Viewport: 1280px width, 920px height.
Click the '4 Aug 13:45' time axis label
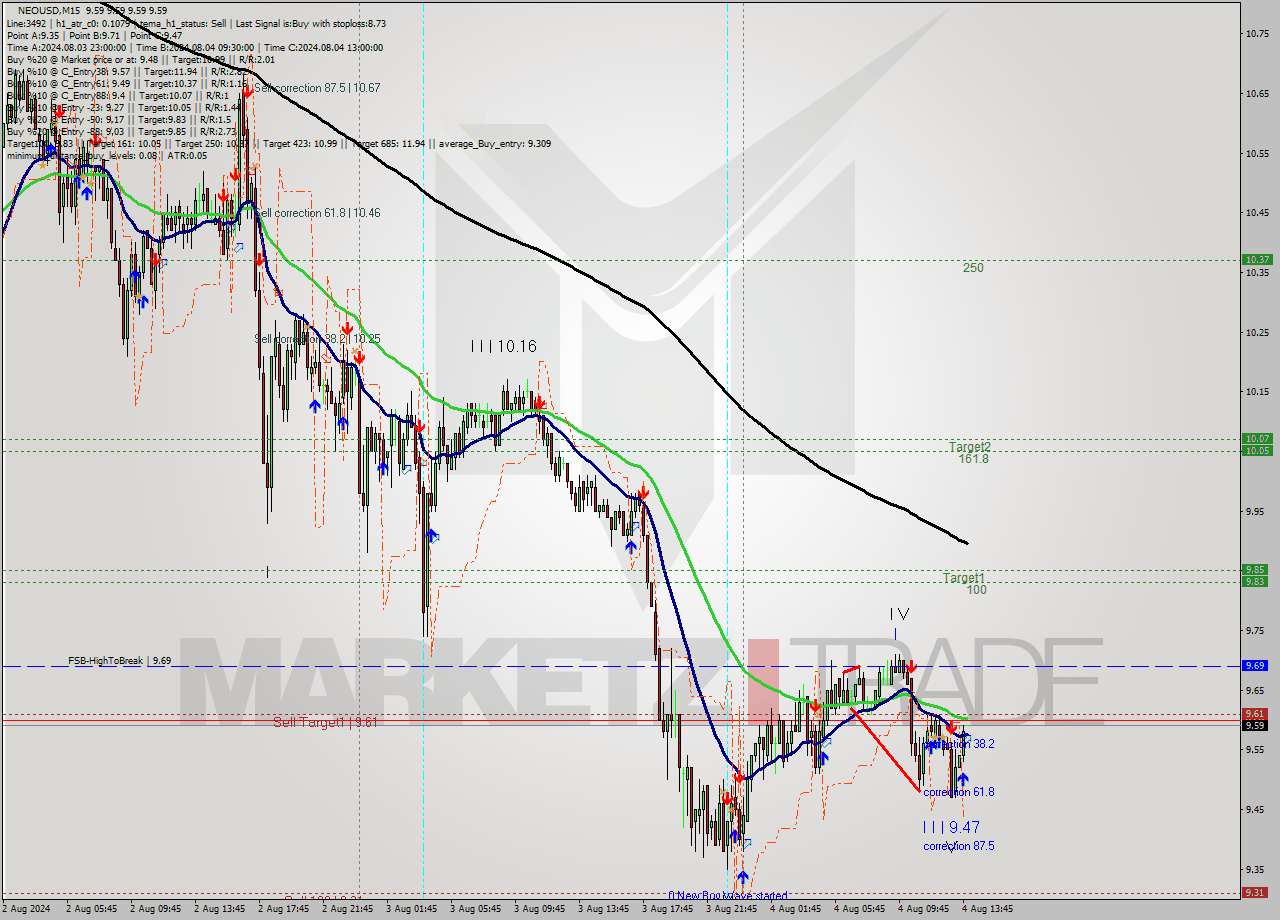pyautogui.click(x=988, y=910)
